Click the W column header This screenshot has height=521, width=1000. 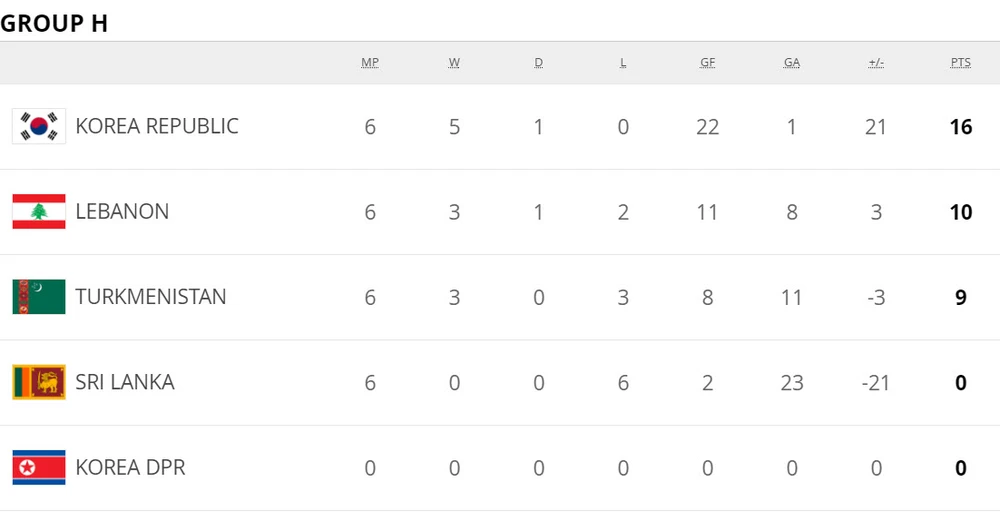[x=454, y=63]
